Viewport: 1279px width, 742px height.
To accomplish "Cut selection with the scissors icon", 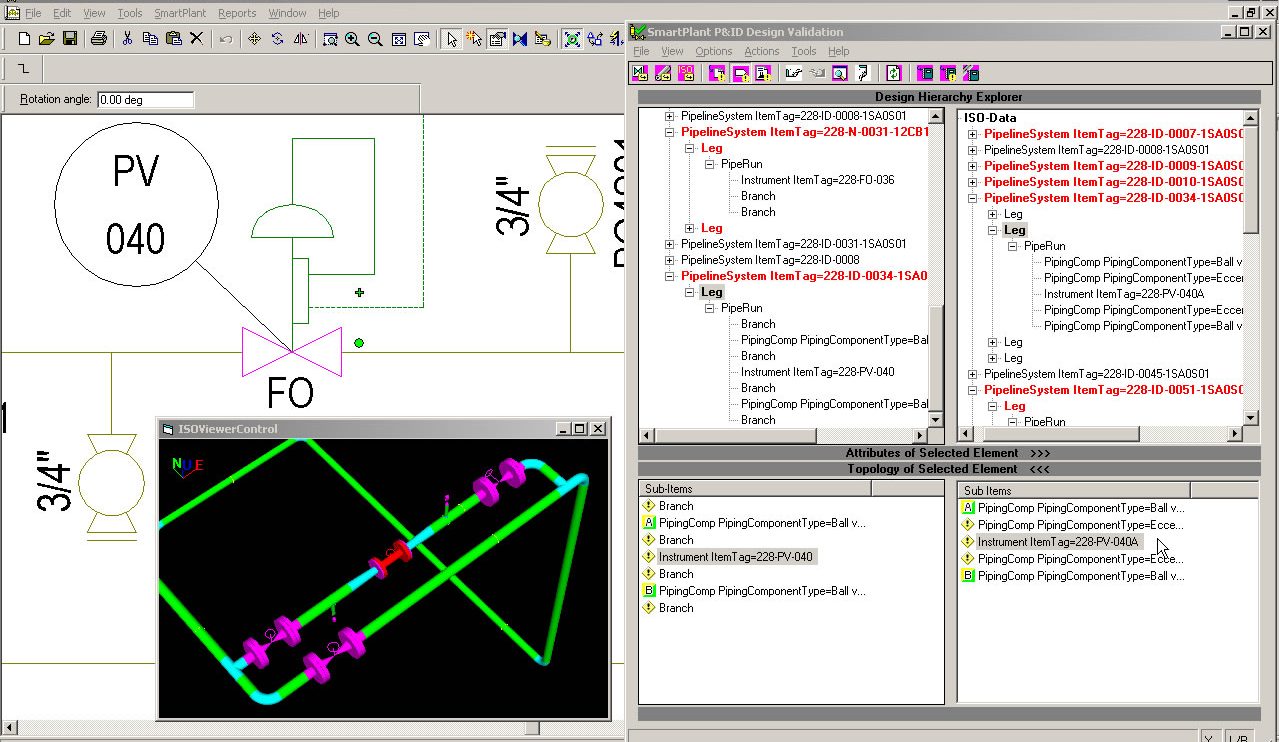I will (127, 39).
